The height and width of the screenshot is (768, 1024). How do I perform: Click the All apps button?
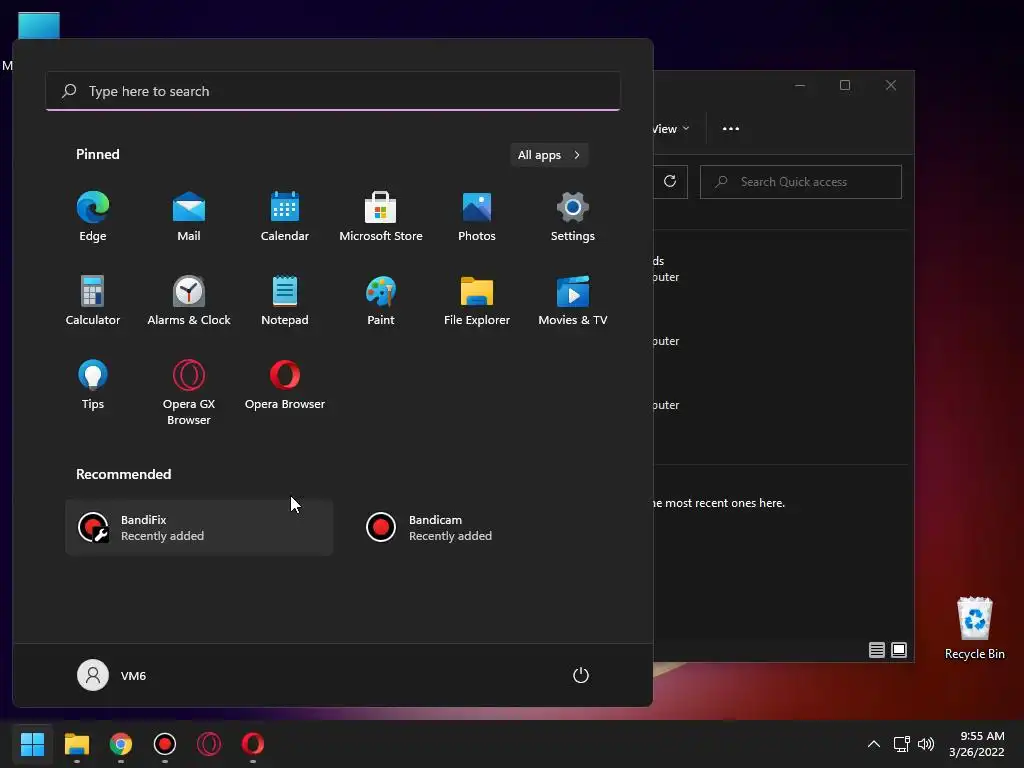point(549,155)
